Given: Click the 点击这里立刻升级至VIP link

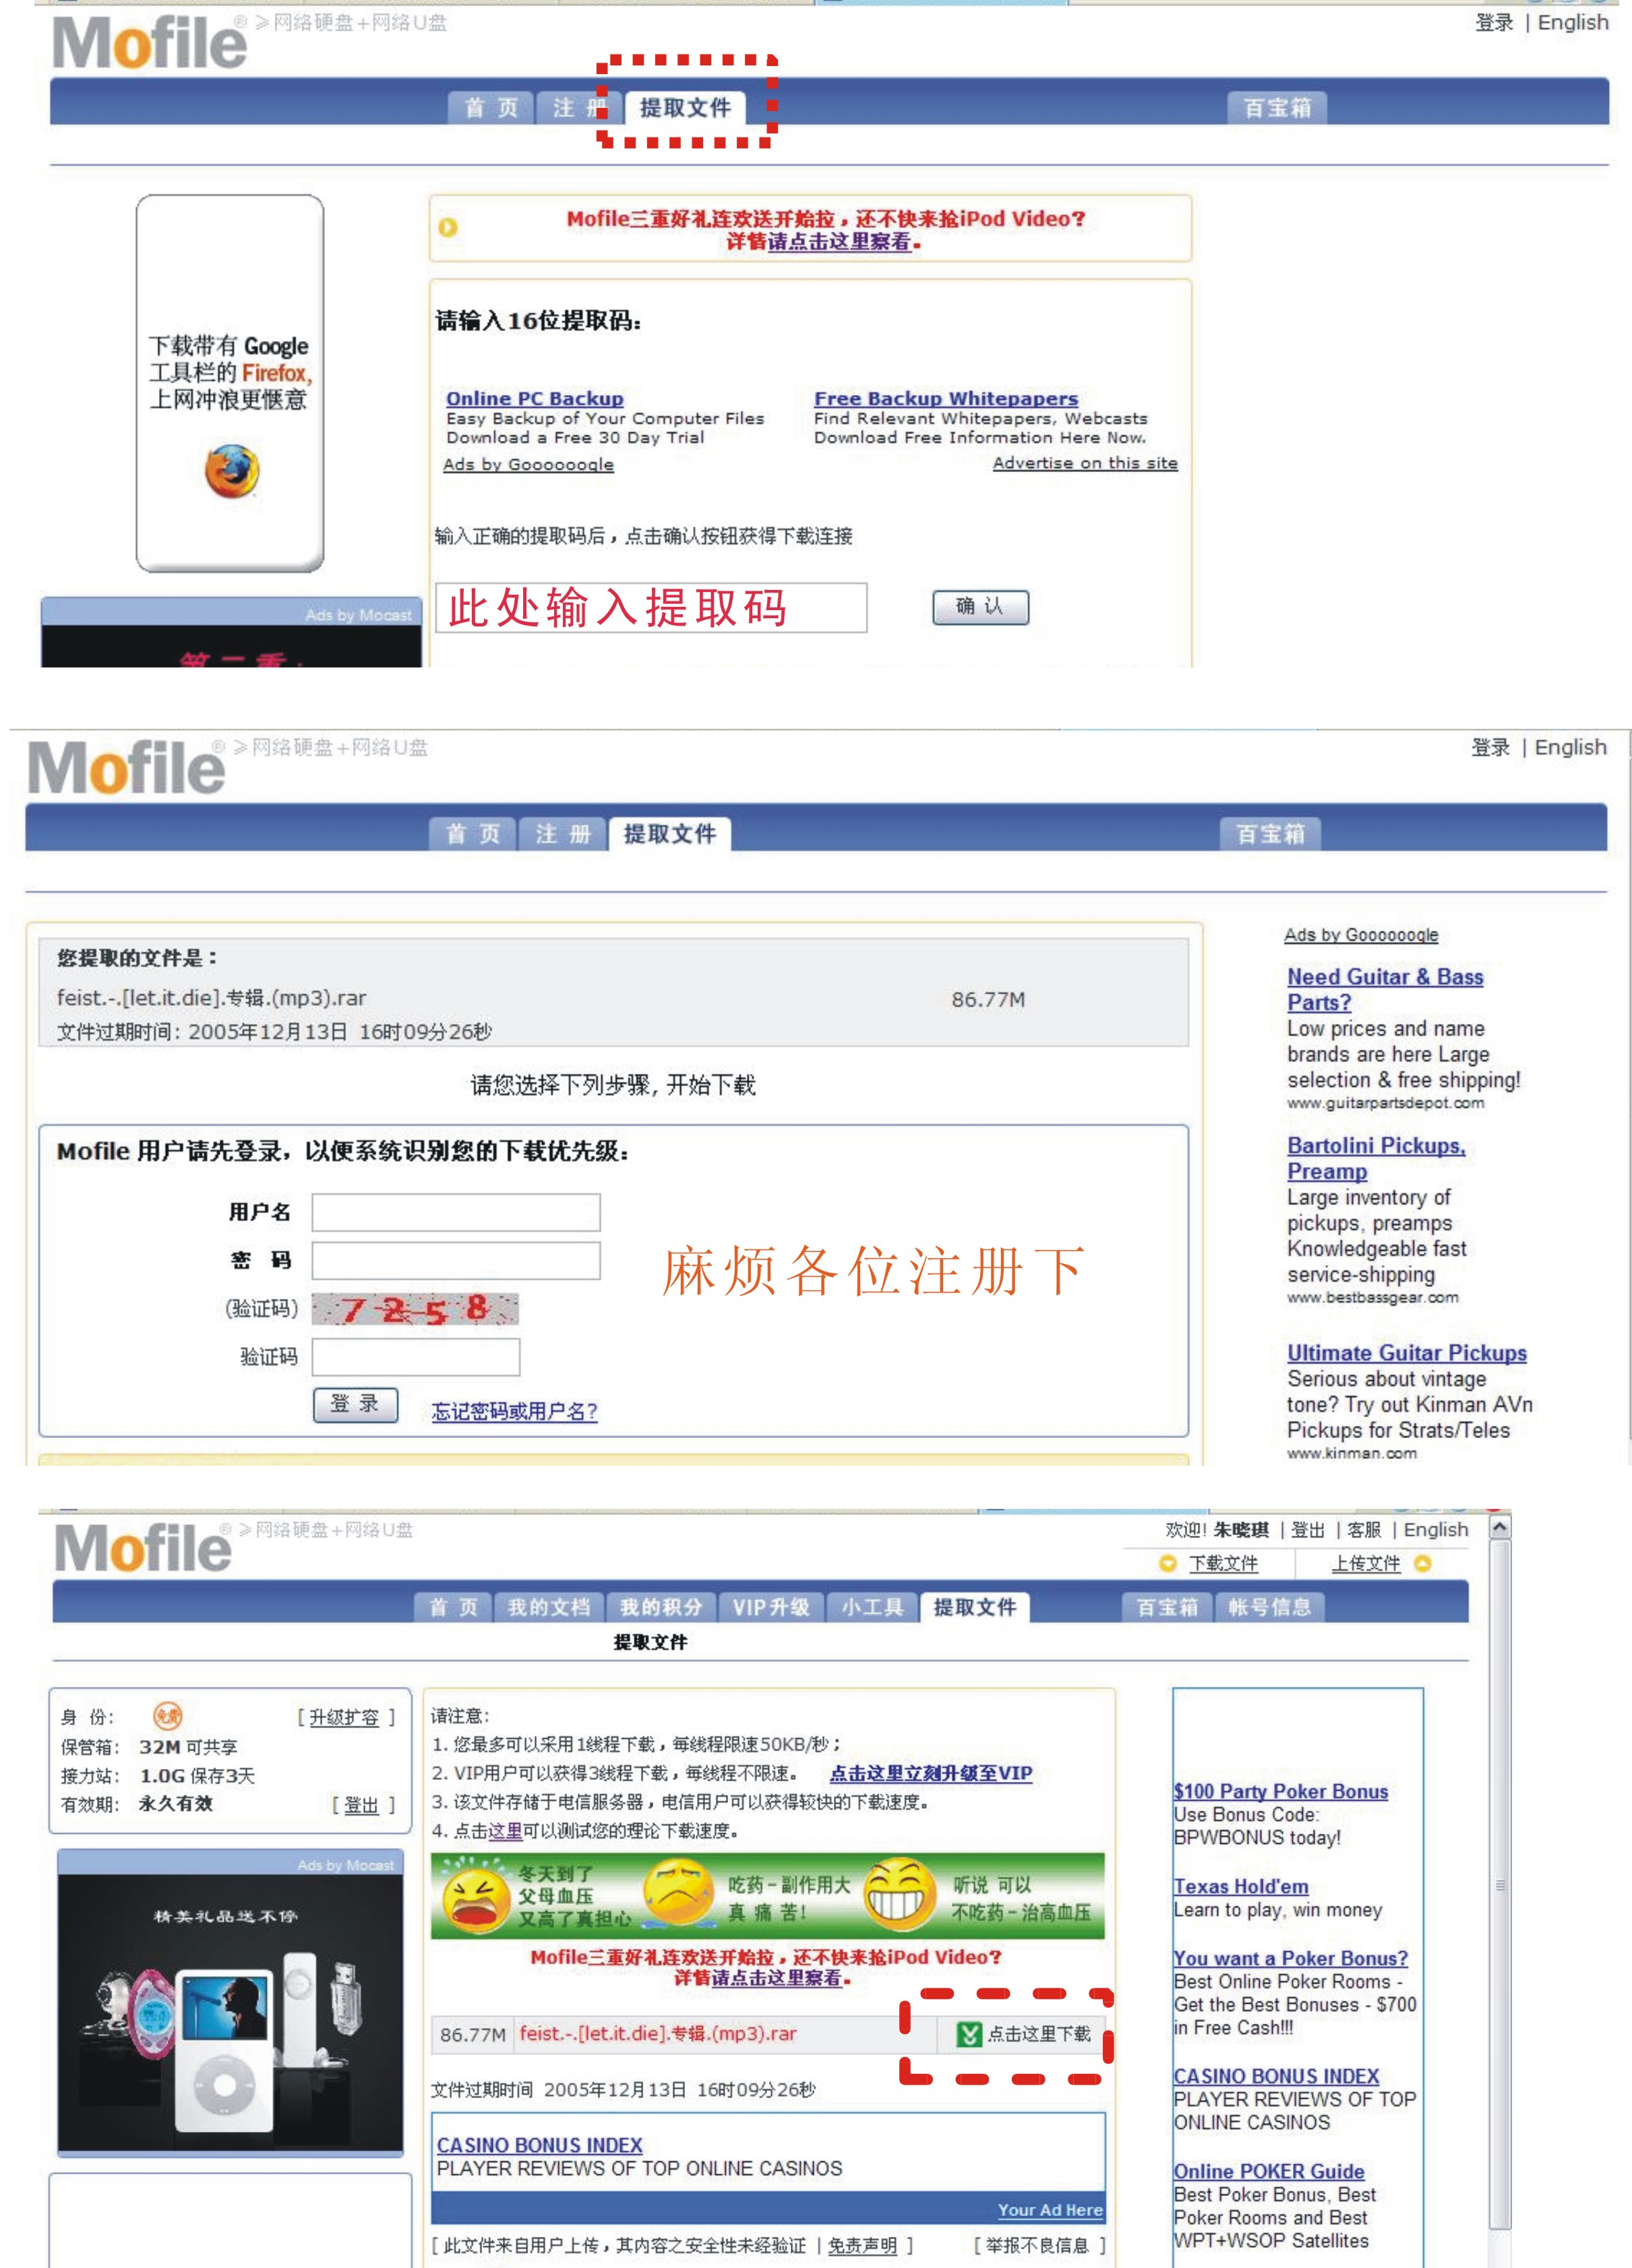Looking at the screenshot, I should 930,1773.
